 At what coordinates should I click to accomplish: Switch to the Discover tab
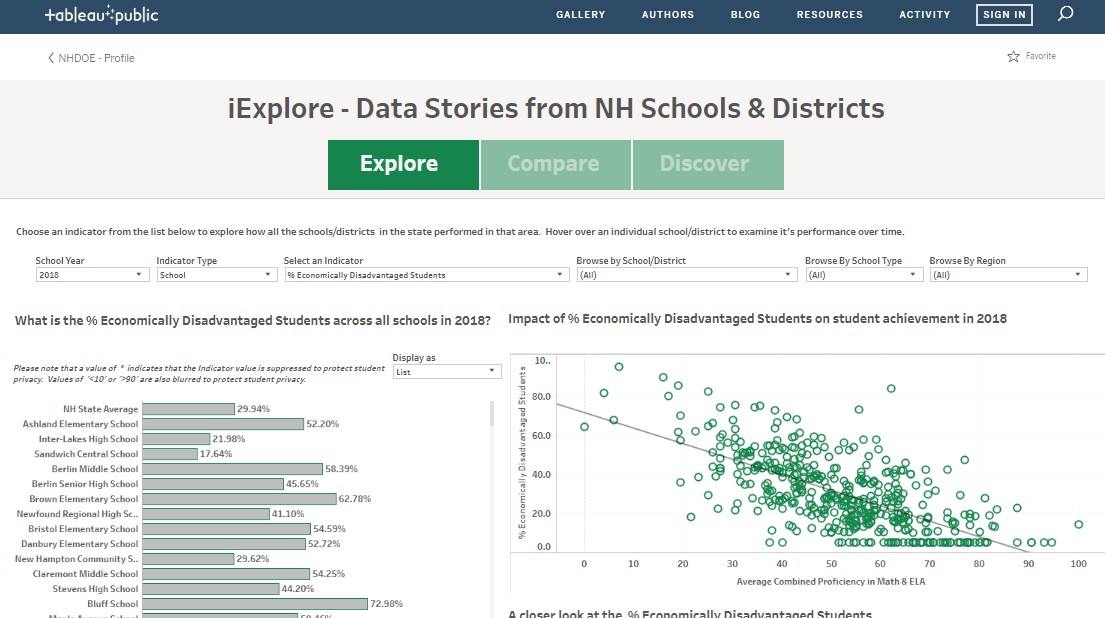[x=705, y=164]
